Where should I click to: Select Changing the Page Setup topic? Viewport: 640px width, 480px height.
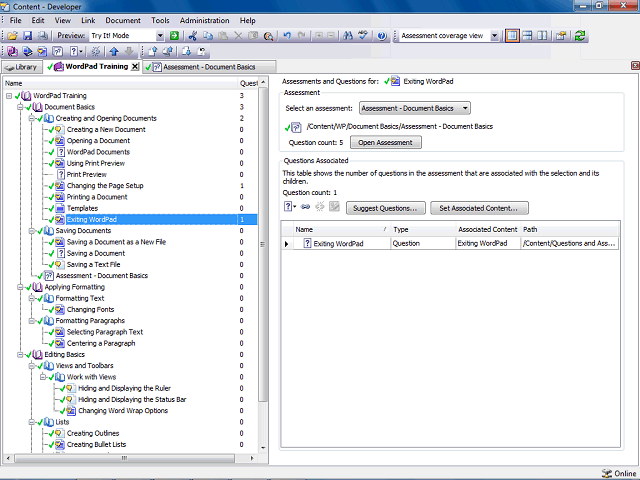(105, 186)
